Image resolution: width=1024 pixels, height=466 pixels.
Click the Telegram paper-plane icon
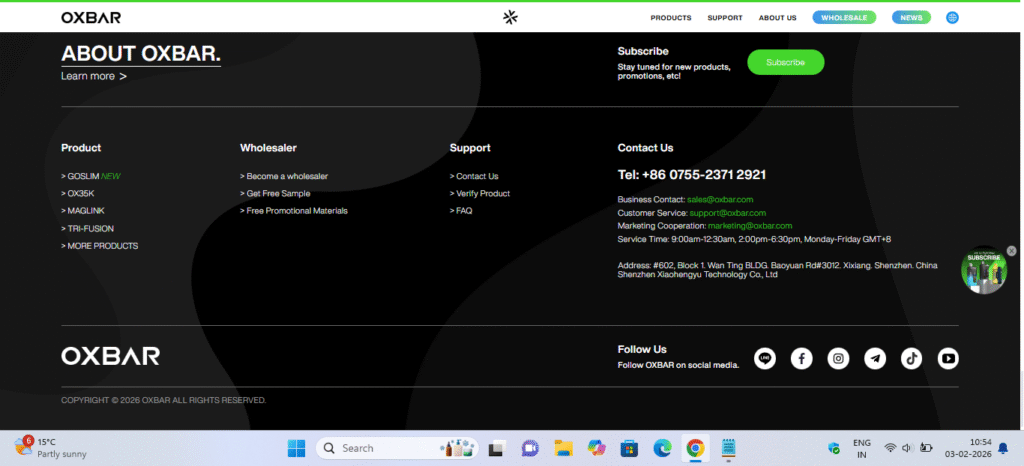coord(875,358)
